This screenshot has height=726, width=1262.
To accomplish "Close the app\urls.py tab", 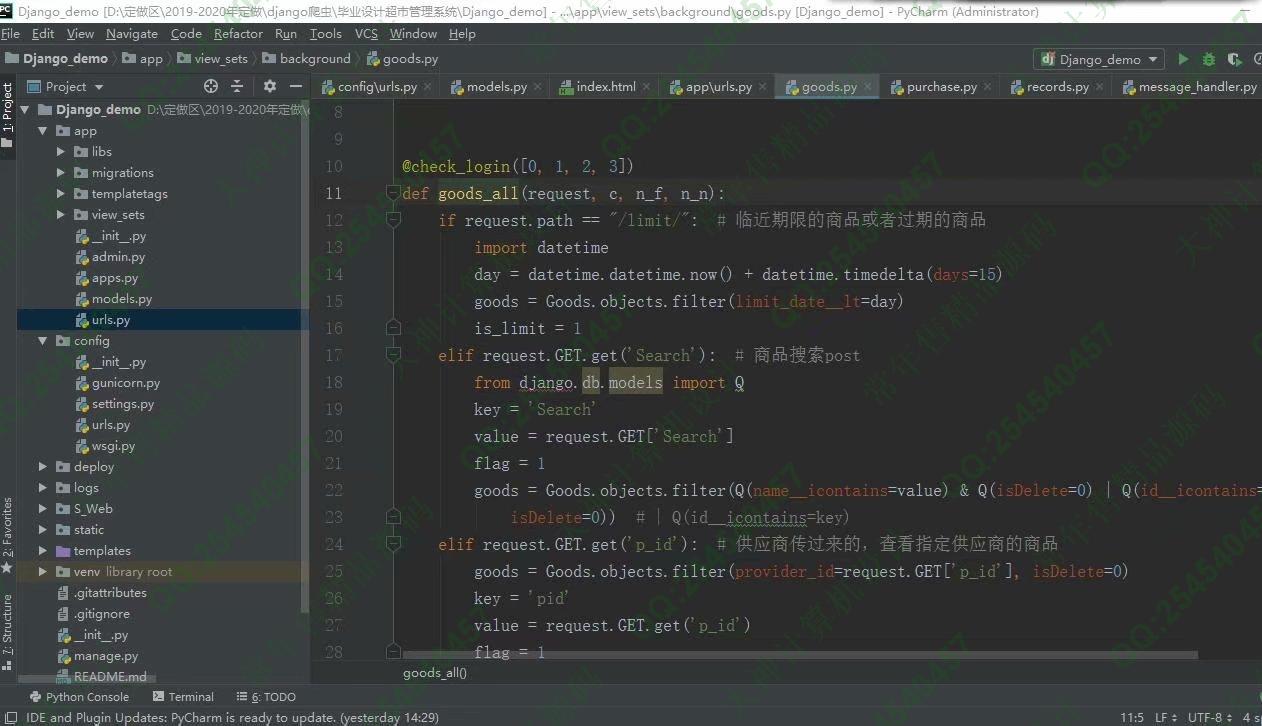I will pos(762,87).
